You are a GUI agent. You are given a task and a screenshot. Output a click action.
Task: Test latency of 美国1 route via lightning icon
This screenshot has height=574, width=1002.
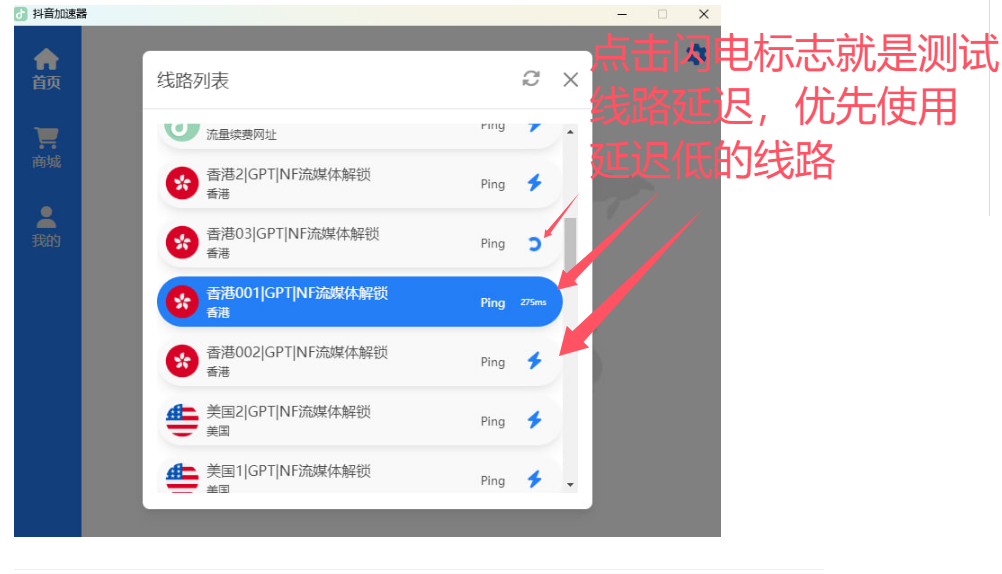(535, 479)
